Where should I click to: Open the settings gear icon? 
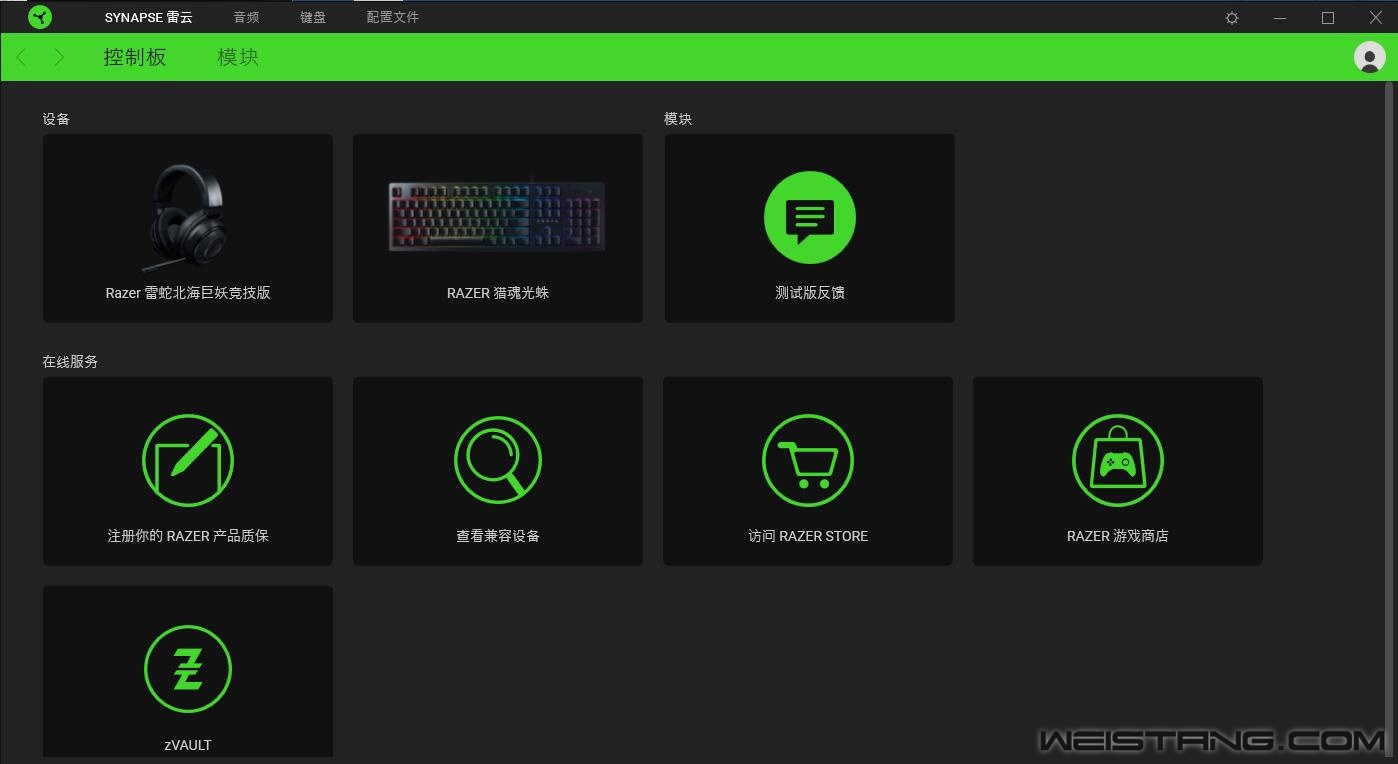[x=1232, y=18]
